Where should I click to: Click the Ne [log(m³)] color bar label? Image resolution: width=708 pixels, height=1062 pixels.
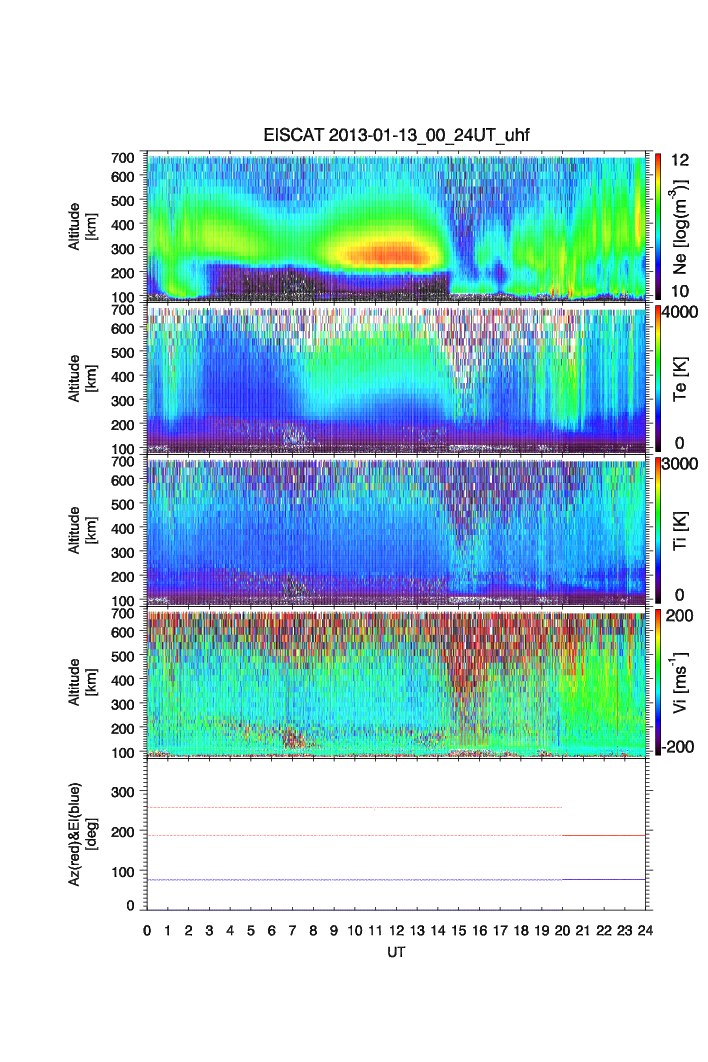pyautogui.click(x=682, y=227)
